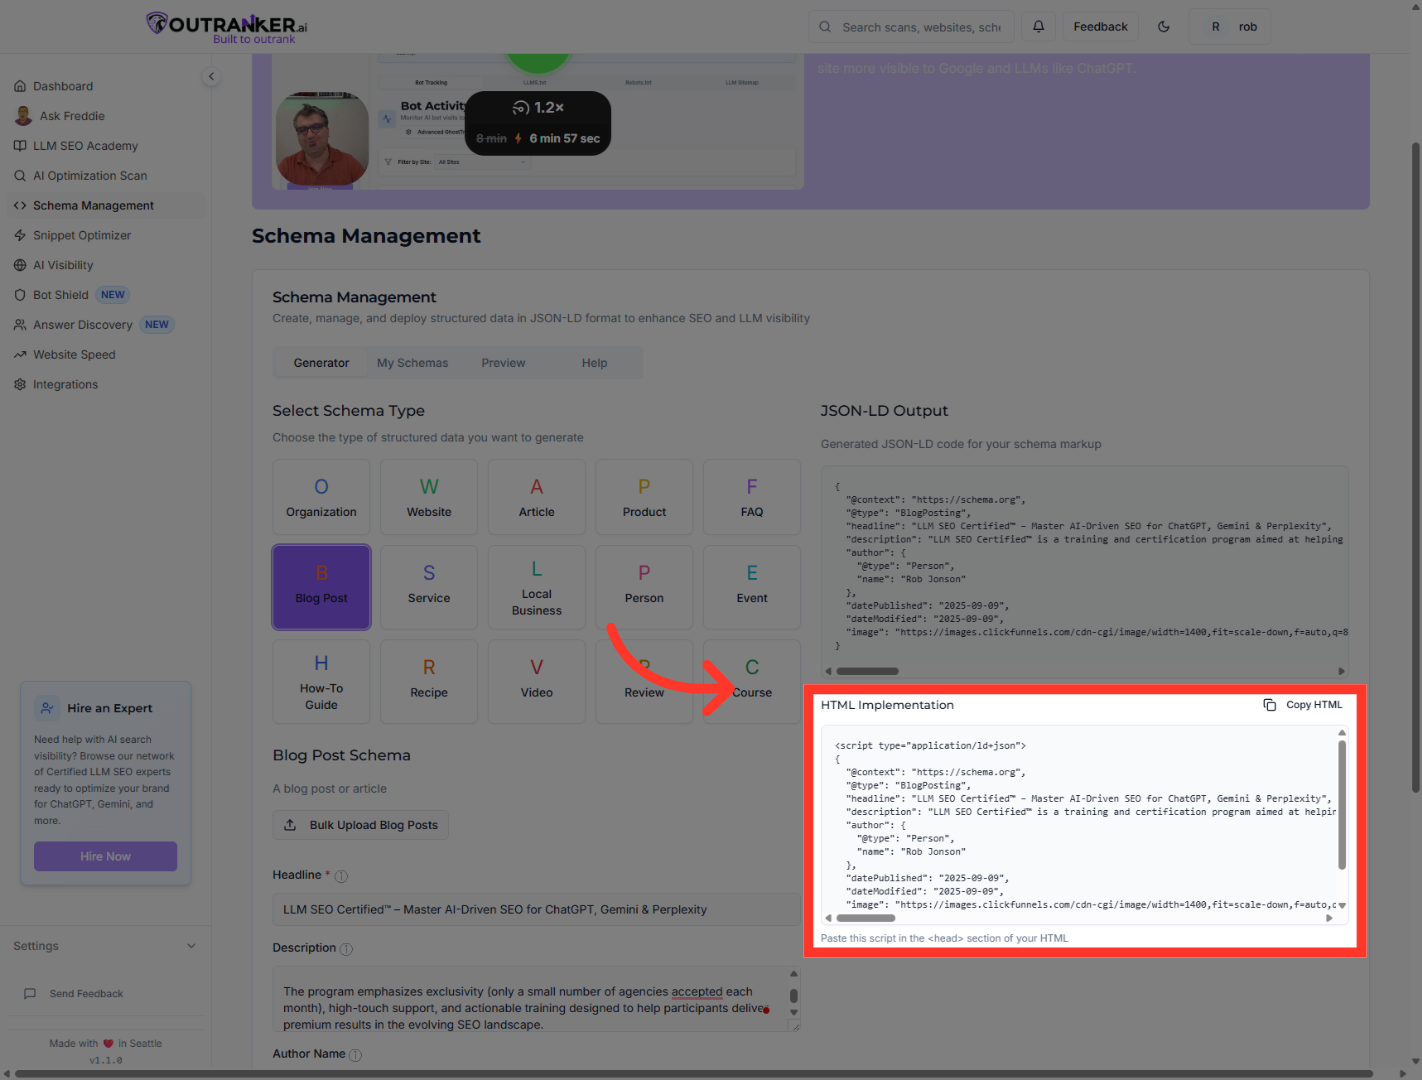Open the Preview tab
This screenshot has height=1080, width=1422.
point(503,362)
